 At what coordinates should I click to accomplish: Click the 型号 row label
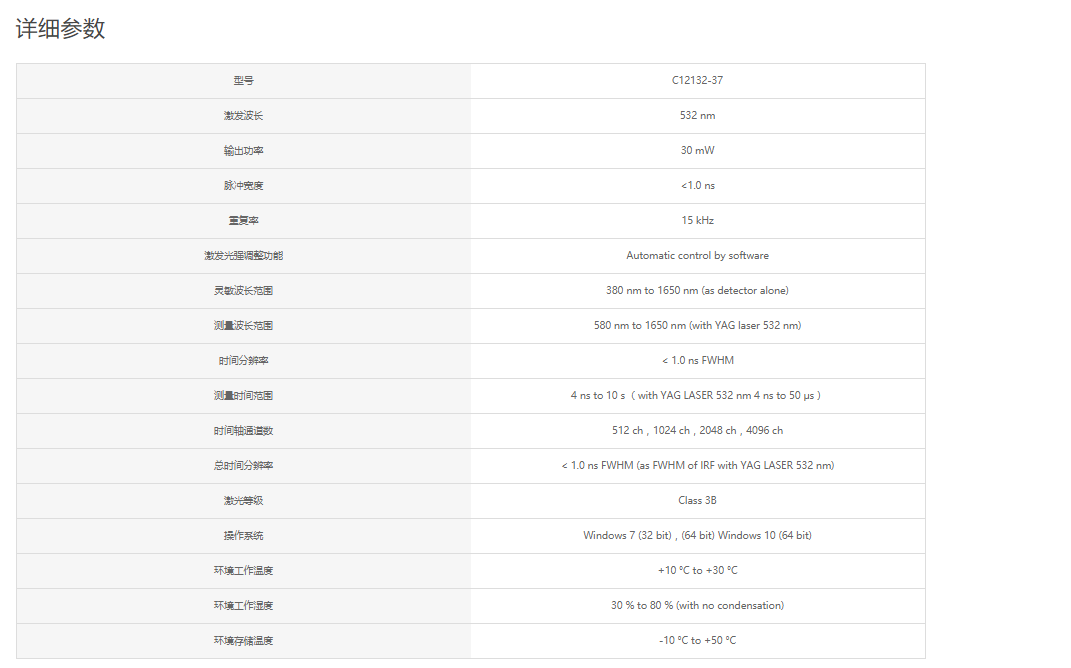click(243, 81)
